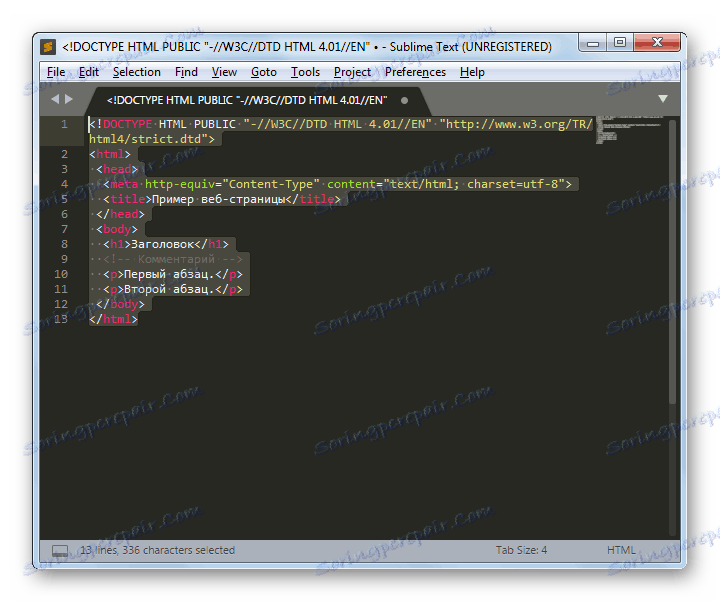Open the View menu
720x602 pixels.
(224, 73)
